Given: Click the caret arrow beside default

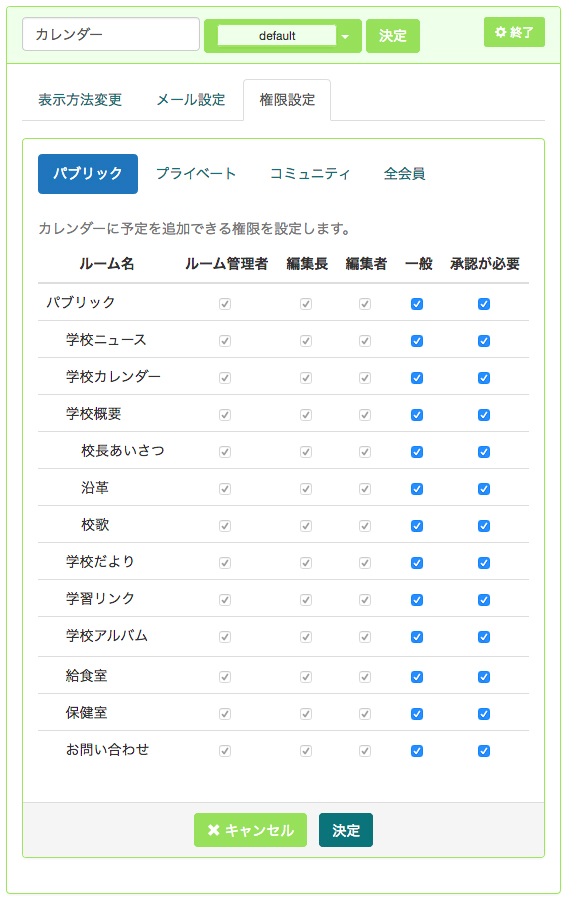Looking at the screenshot, I should [x=345, y=36].
